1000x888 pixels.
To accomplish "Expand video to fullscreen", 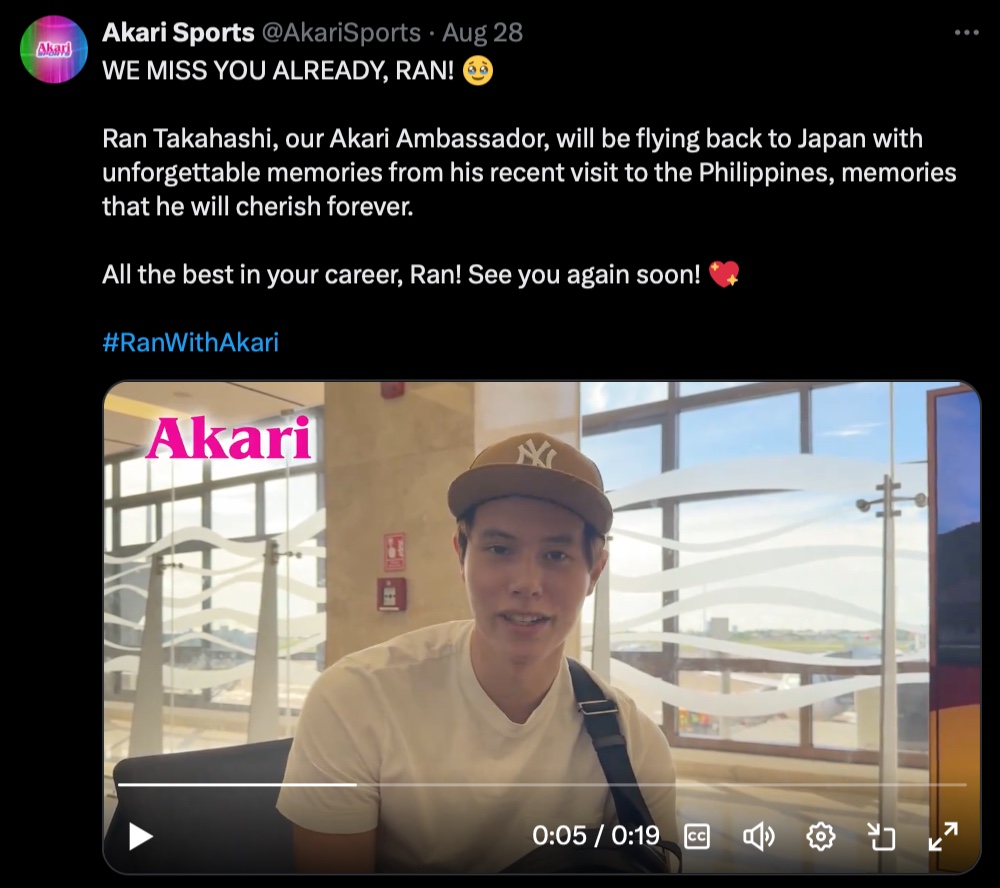I will coord(943,836).
